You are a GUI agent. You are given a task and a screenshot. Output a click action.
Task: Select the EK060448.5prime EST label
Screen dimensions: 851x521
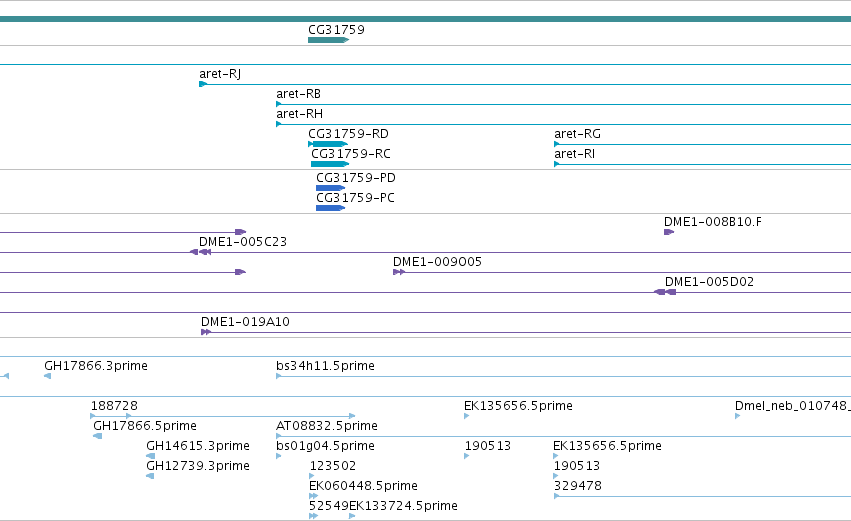363,486
